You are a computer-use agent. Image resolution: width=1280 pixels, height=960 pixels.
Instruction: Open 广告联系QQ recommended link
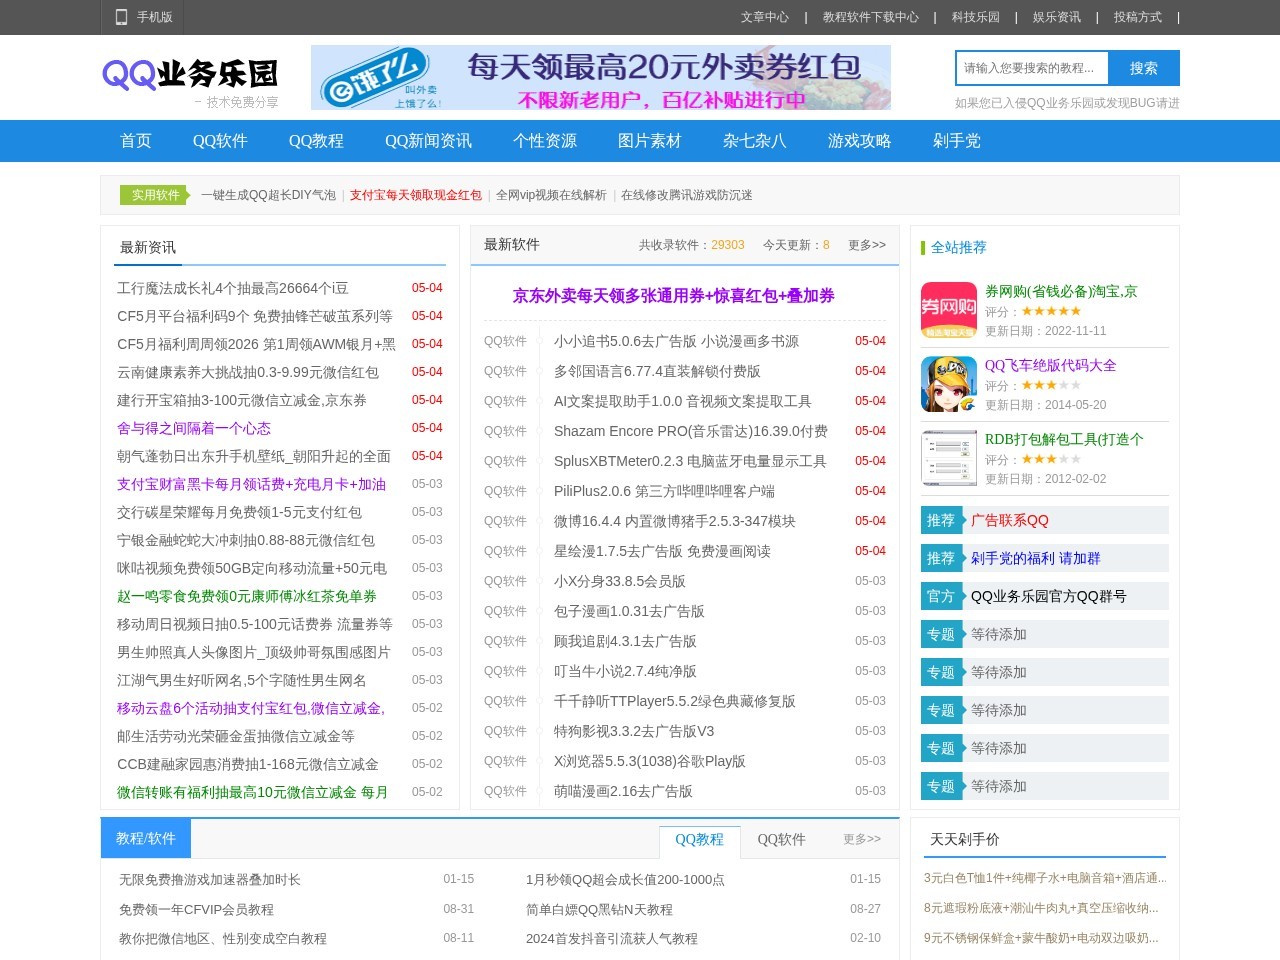(x=1010, y=520)
